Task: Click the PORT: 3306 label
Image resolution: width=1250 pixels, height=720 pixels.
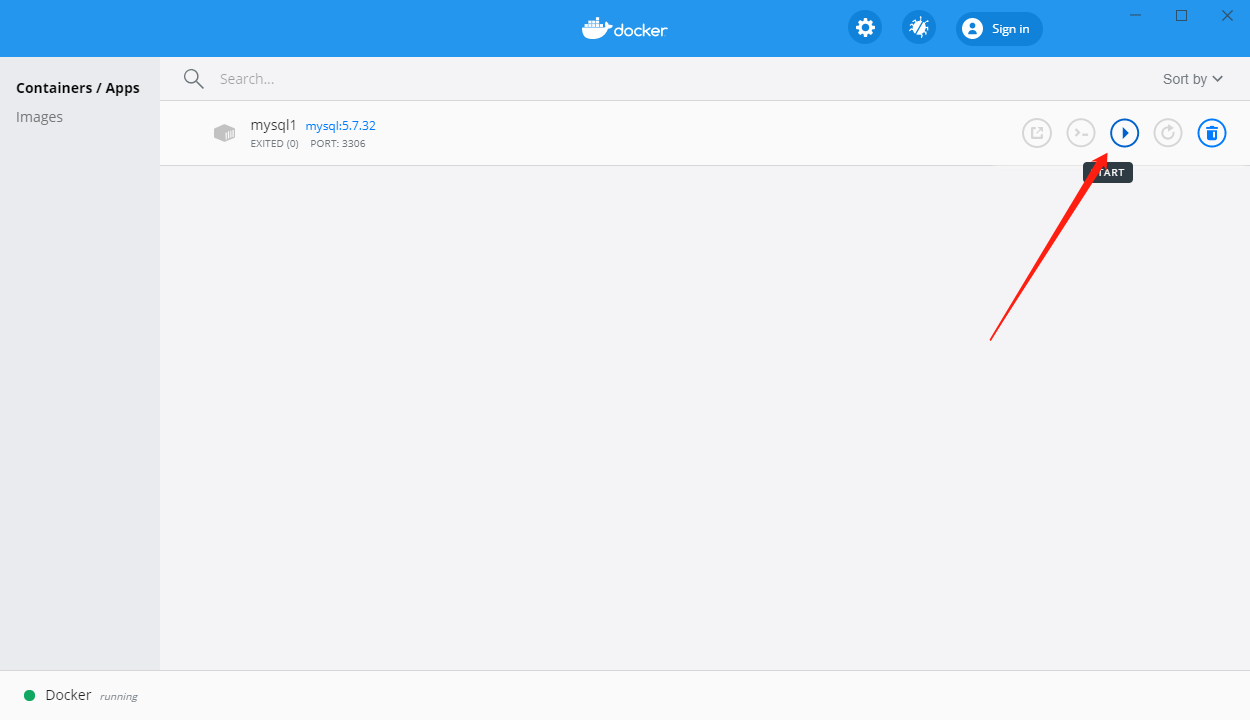Action: click(338, 144)
